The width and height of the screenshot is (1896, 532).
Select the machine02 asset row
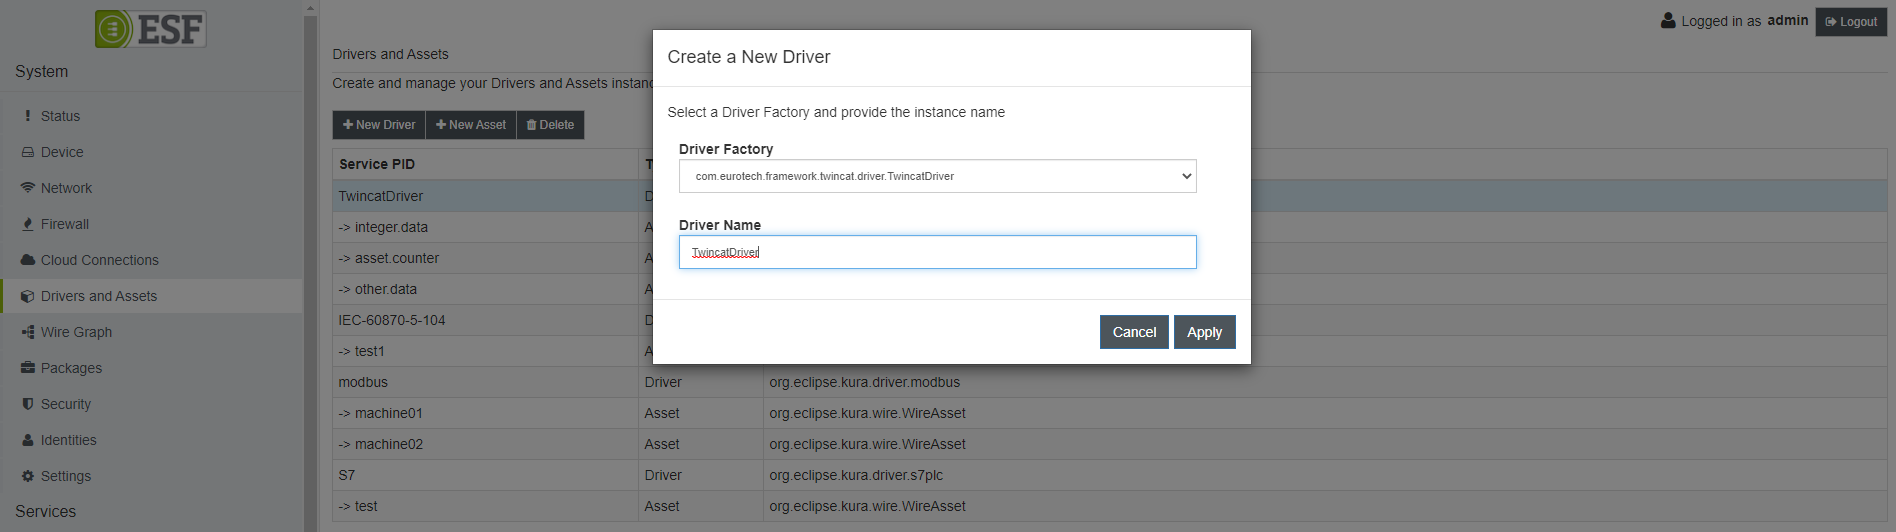pyautogui.click(x=1110, y=444)
